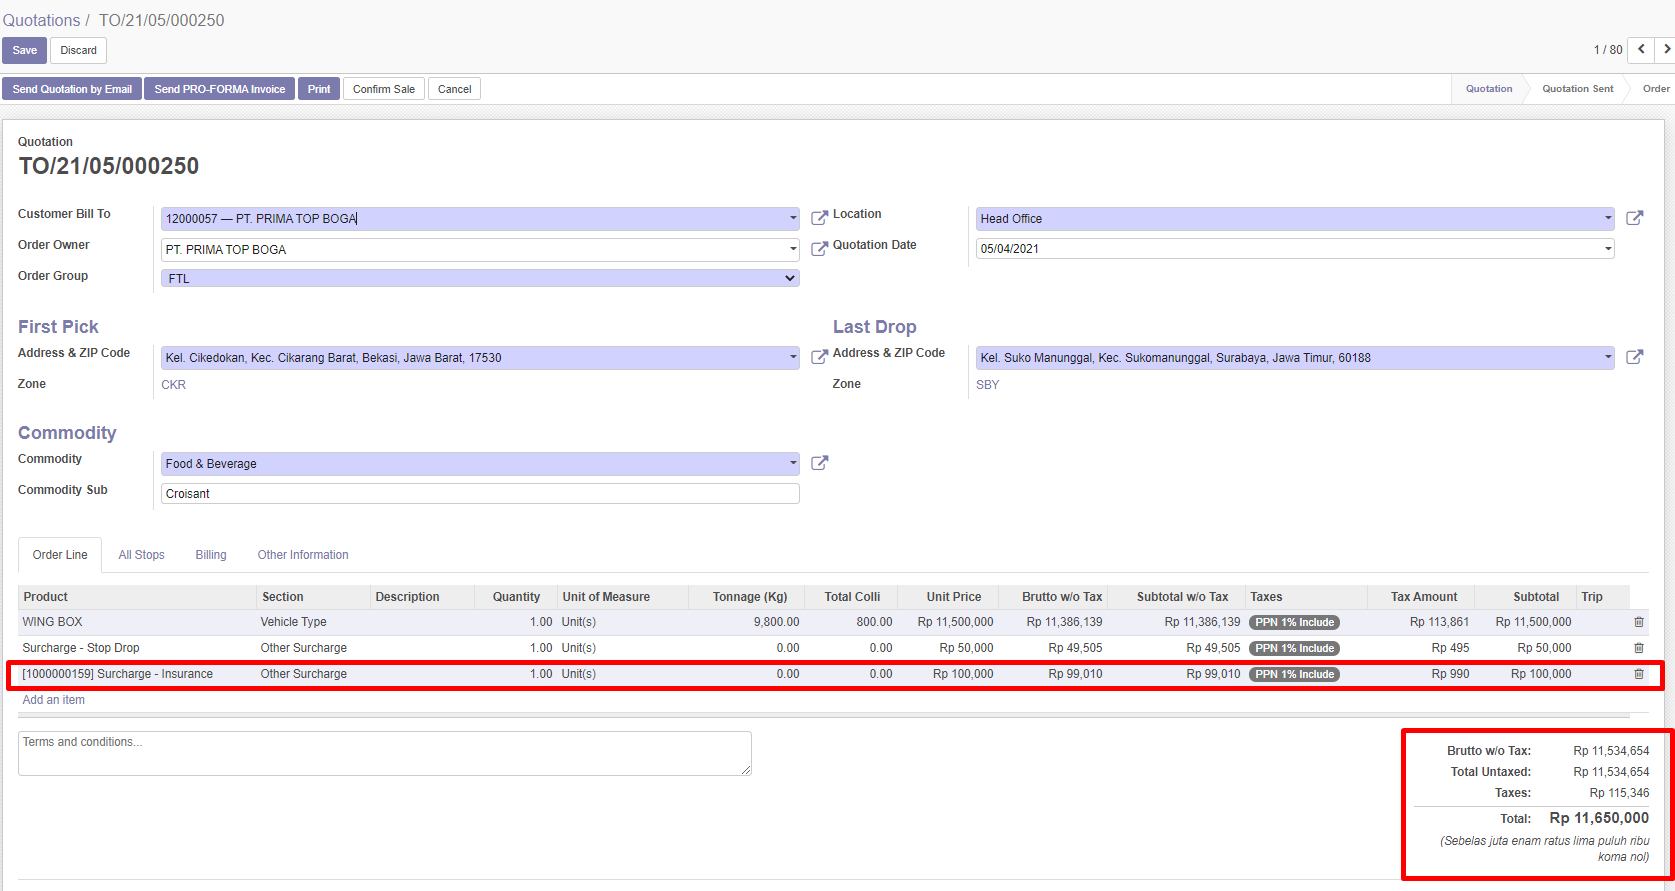The height and width of the screenshot is (891, 1675).
Task: Delete the WING BOX order line
Action: (1638, 622)
